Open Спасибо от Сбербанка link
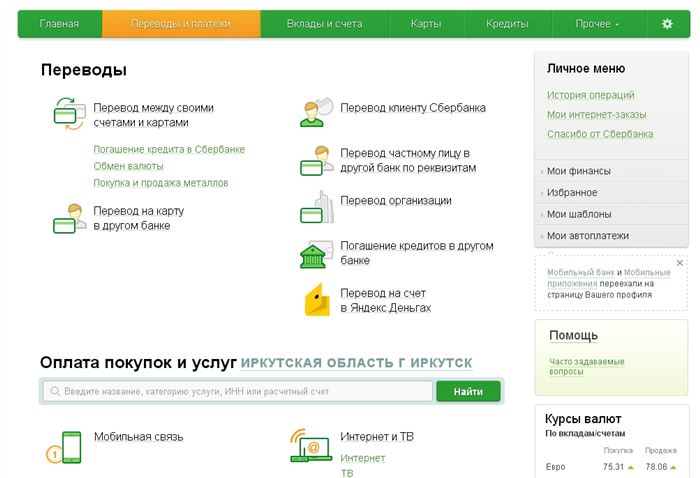The width and height of the screenshot is (700, 478). click(x=600, y=134)
